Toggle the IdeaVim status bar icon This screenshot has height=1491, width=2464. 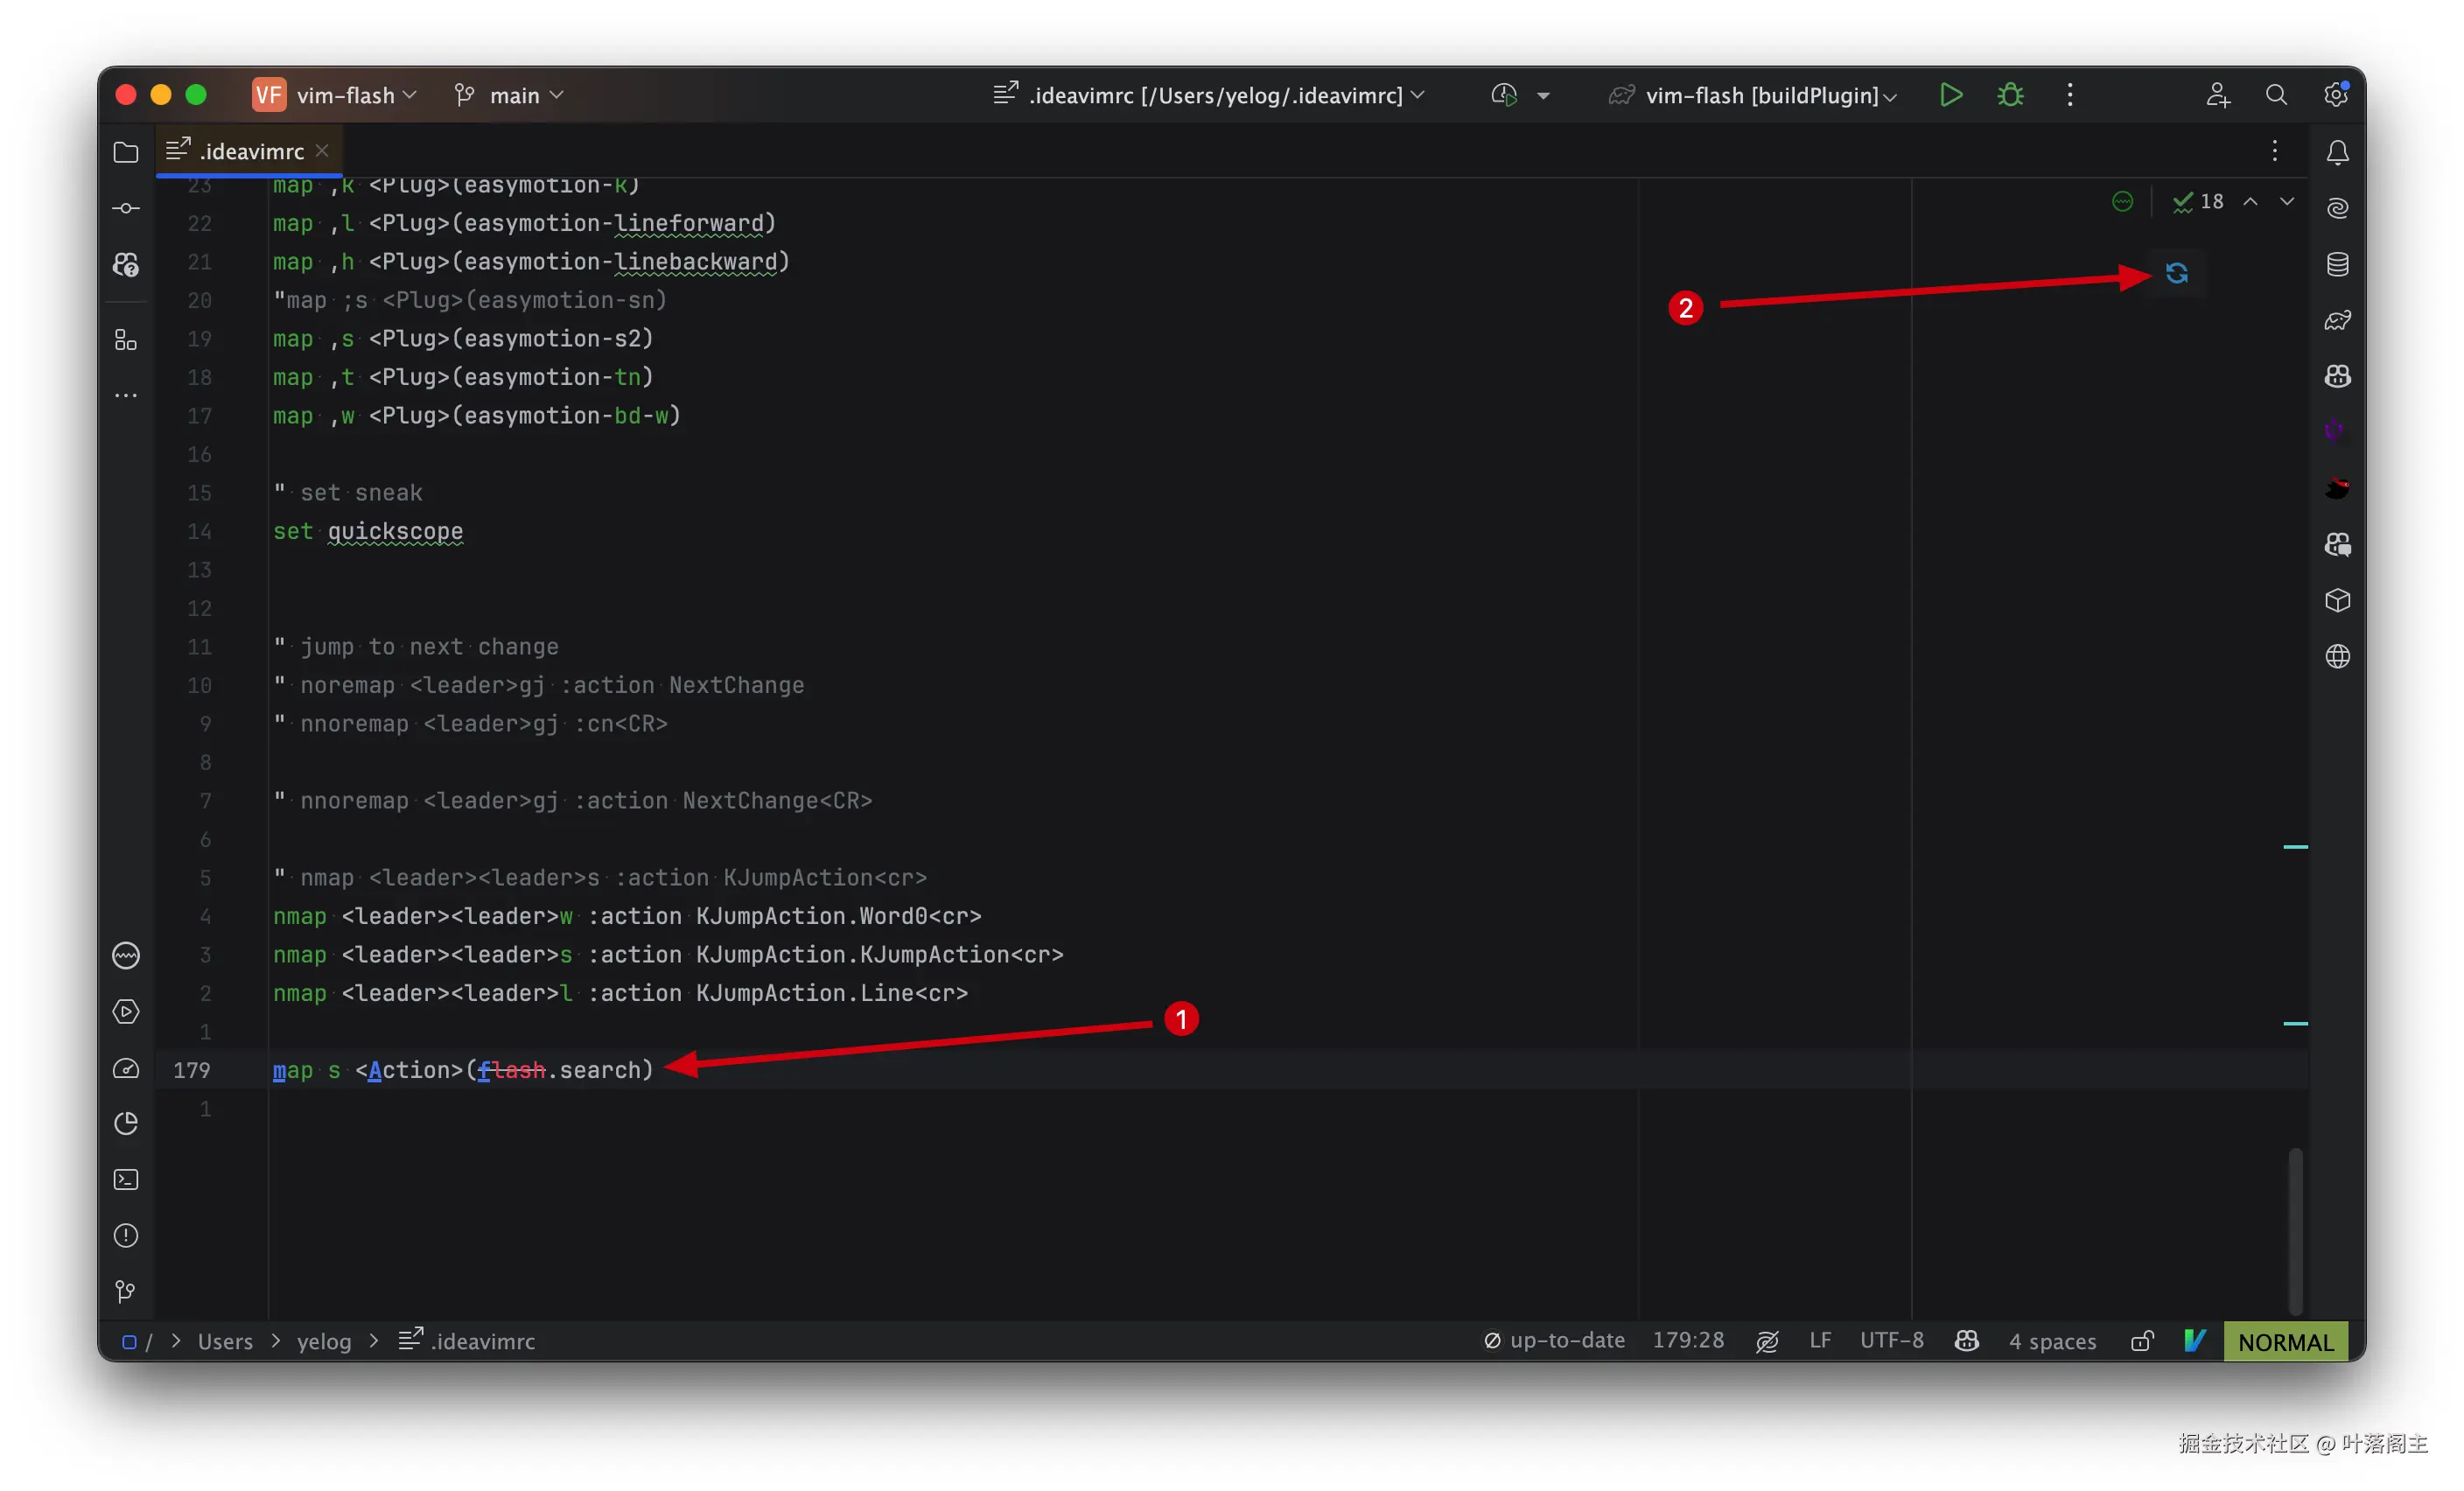[x=2194, y=1341]
